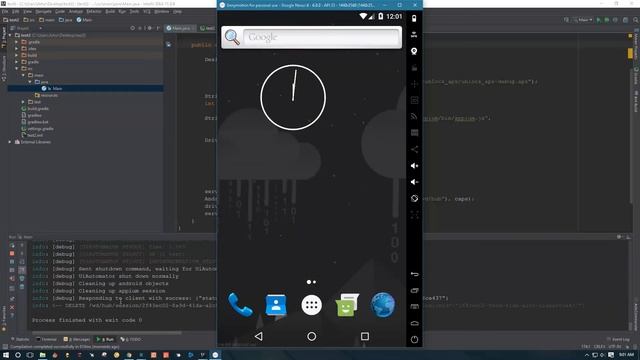Tap the search magnifier icon in the Google widget

coord(232,37)
